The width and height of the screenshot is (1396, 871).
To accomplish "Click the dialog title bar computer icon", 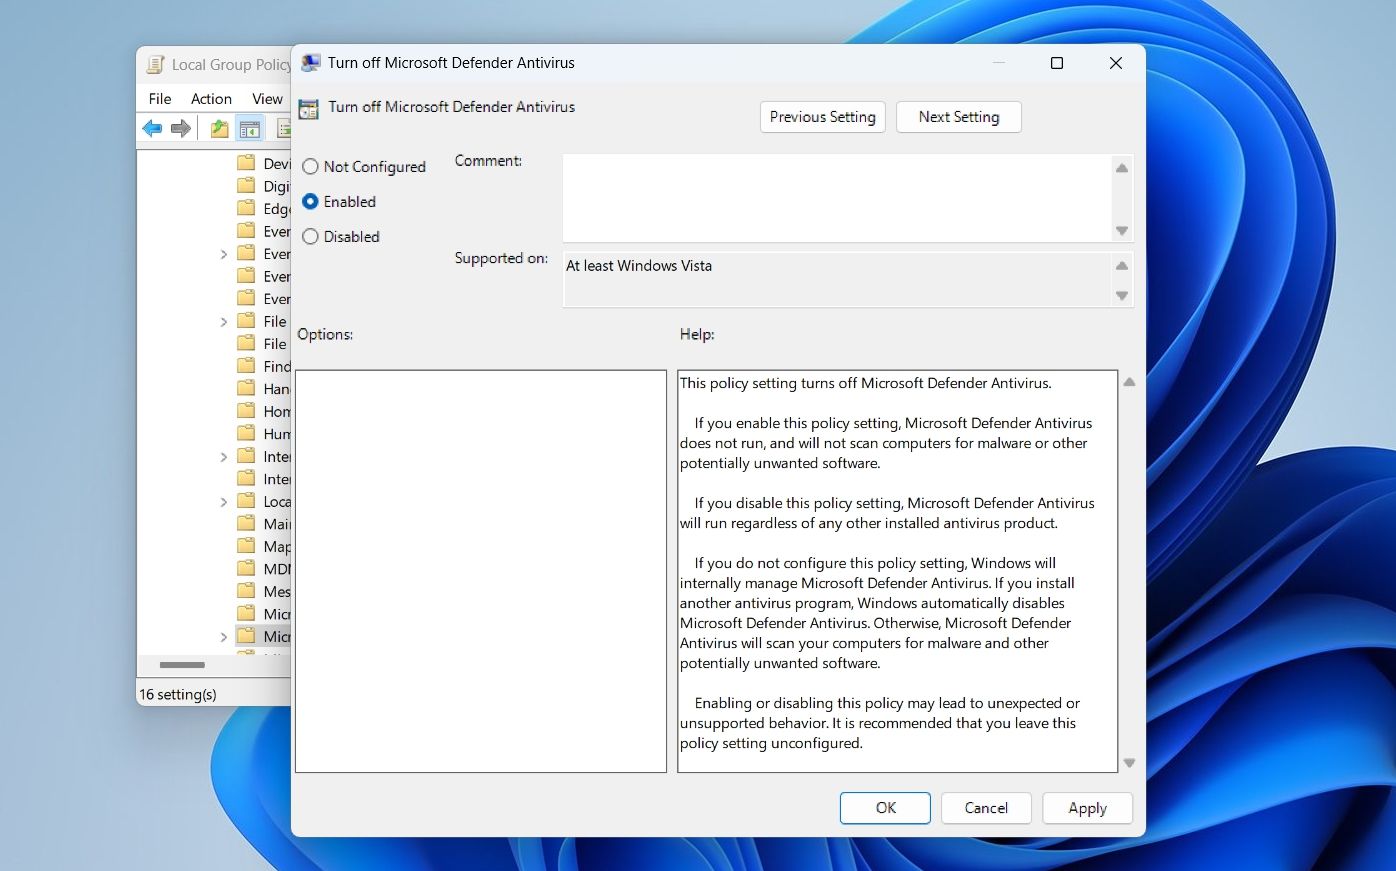I will click(311, 62).
